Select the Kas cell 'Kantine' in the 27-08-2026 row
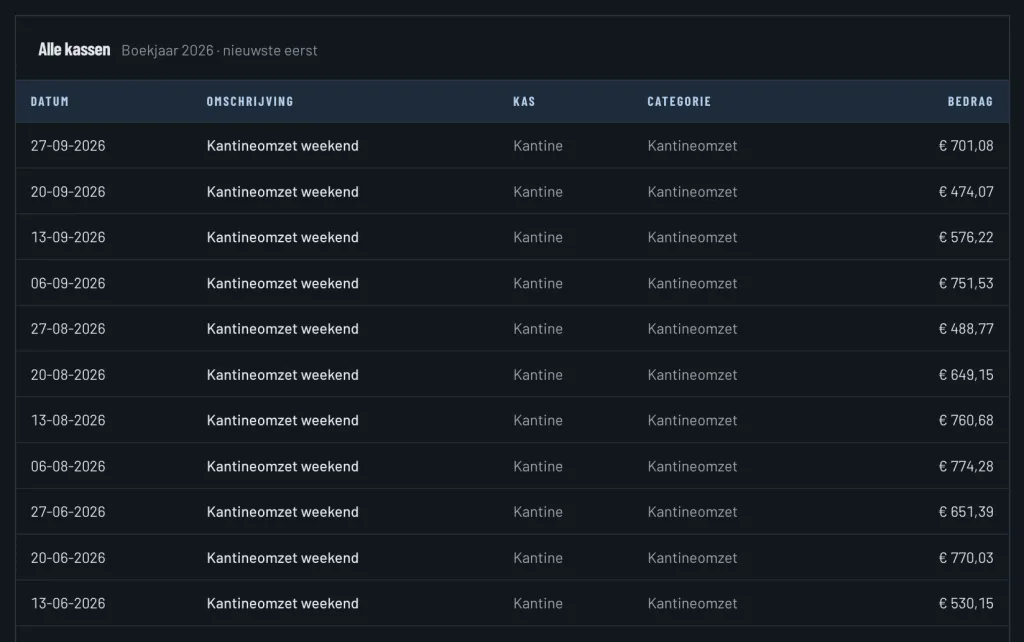 click(x=537, y=329)
